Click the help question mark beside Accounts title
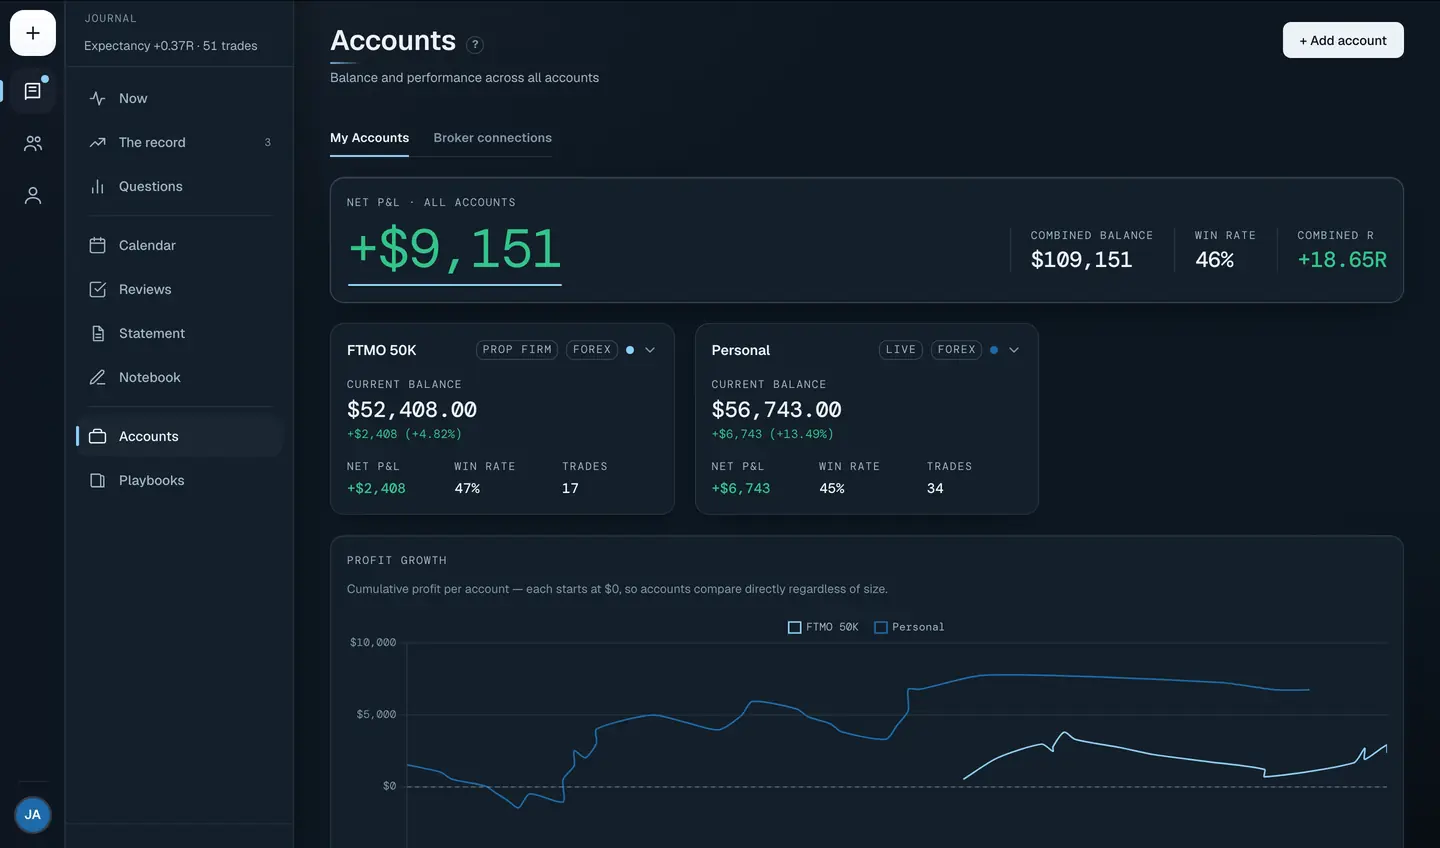The image size is (1440, 848). [x=475, y=44]
